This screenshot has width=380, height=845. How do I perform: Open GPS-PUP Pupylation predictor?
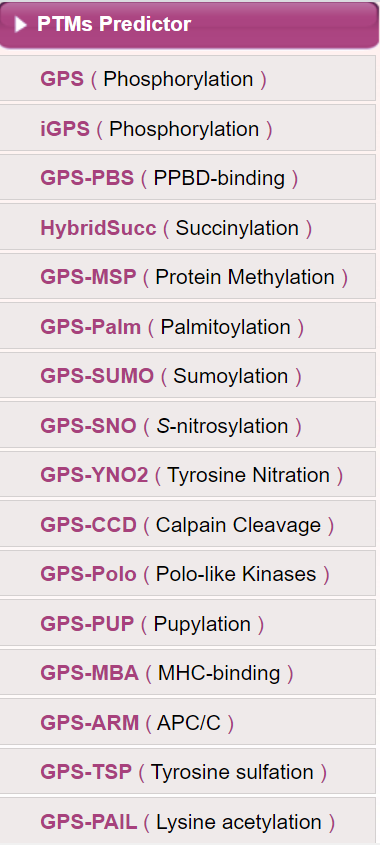click(x=187, y=623)
